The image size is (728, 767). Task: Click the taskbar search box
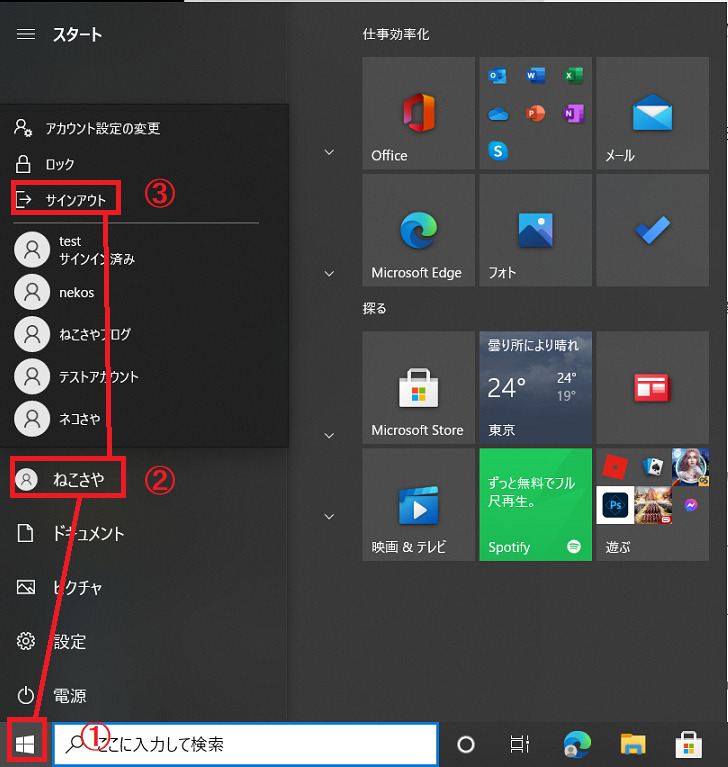pyautogui.click(x=246, y=744)
